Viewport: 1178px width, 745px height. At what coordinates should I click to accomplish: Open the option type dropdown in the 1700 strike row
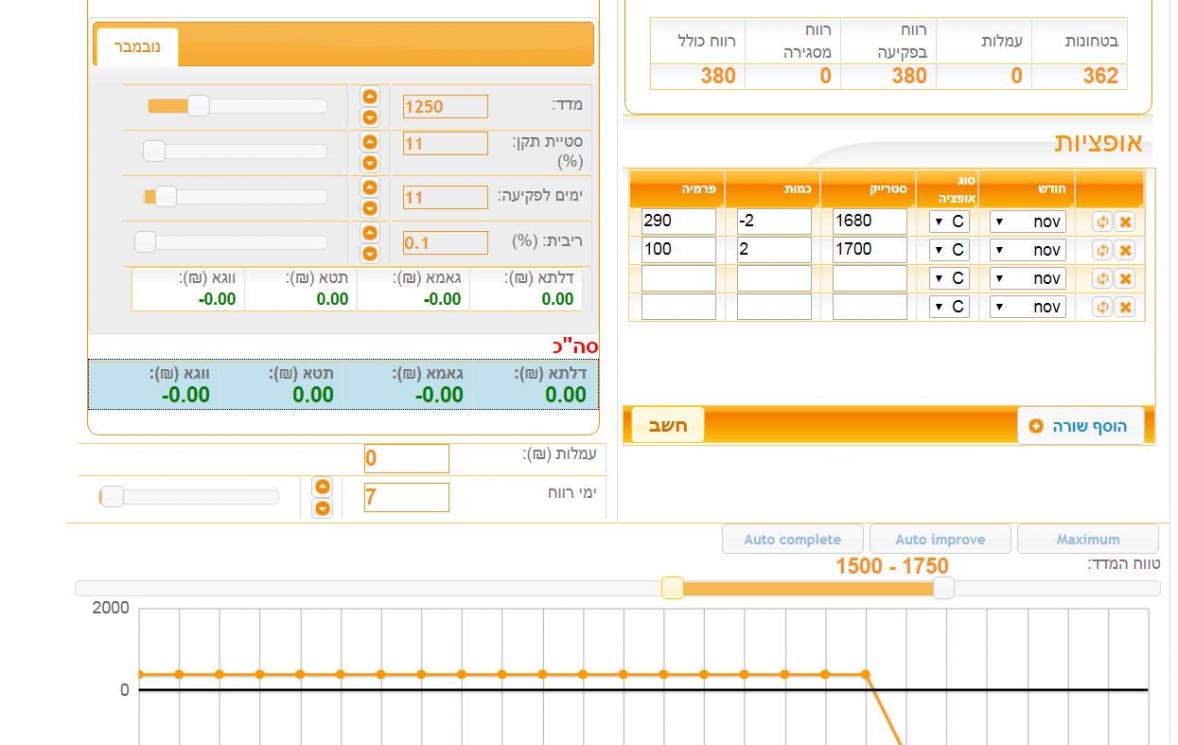[949, 250]
